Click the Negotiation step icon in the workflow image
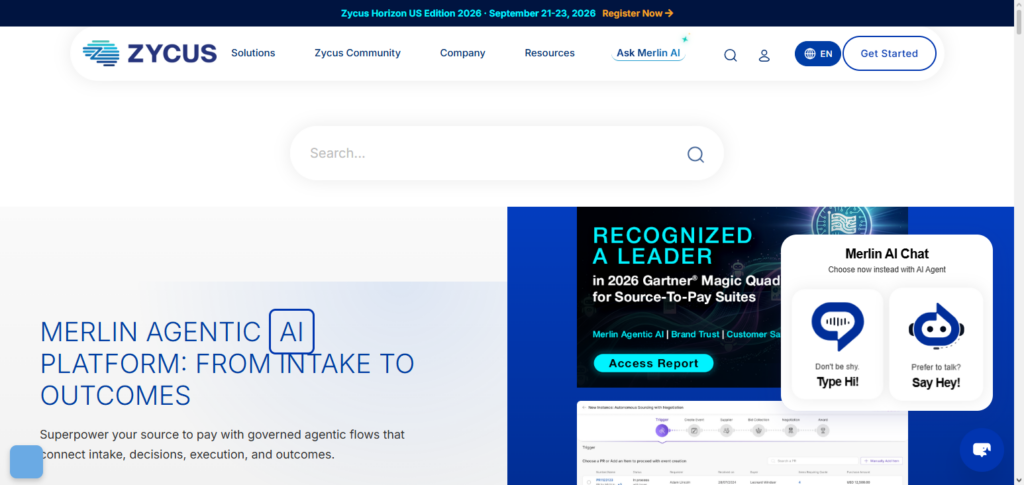This screenshot has height=485, width=1024. (x=791, y=430)
